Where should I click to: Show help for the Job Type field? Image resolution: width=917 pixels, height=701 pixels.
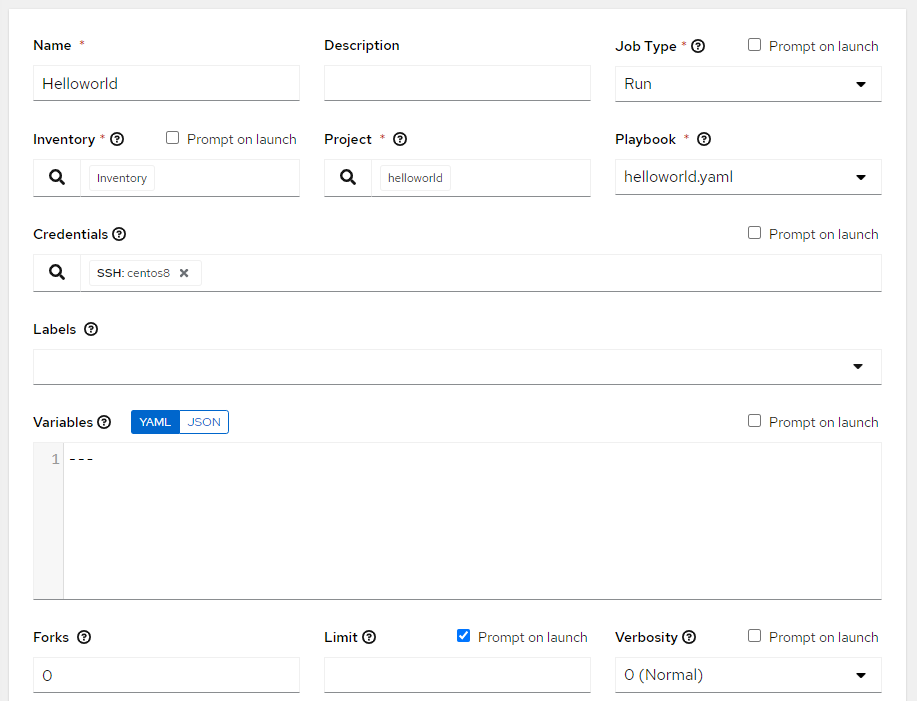698,46
